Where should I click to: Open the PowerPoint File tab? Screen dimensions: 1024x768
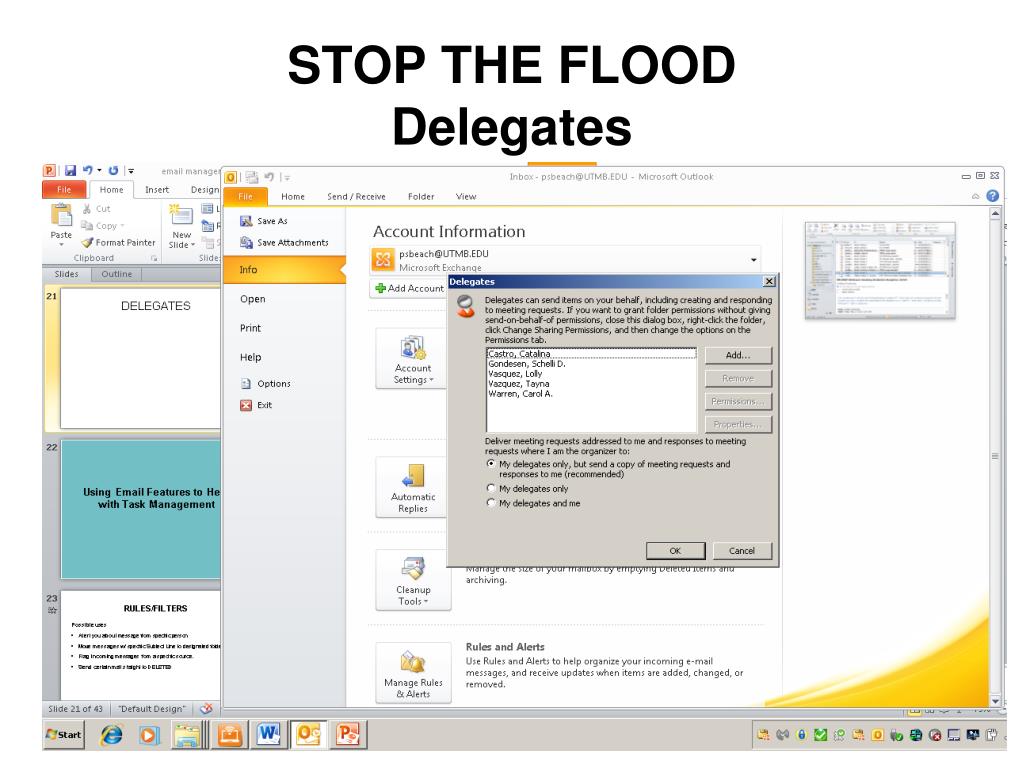coord(64,189)
